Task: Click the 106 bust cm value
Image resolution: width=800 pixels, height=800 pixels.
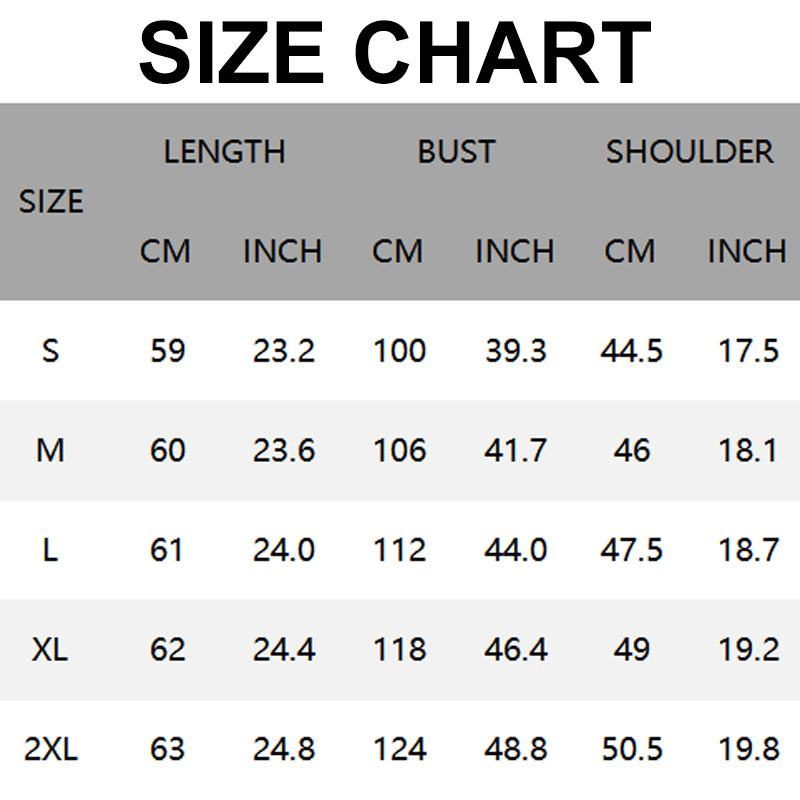Action: tap(399, 451)
